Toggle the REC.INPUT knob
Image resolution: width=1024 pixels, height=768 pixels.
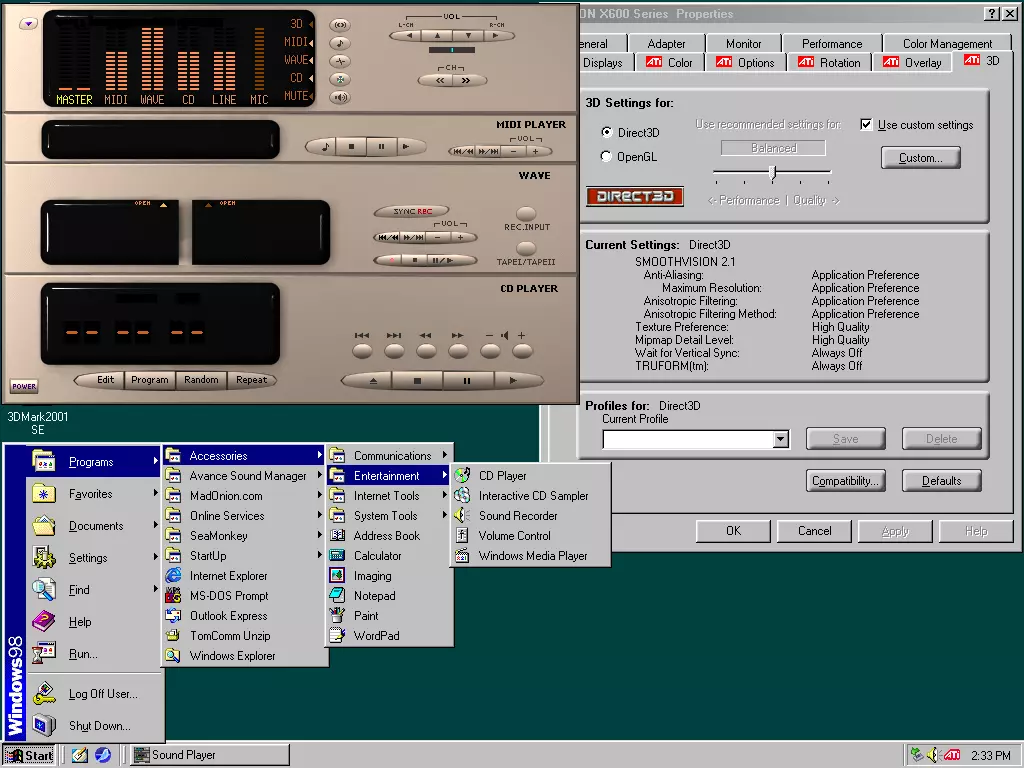coord(526,214)
